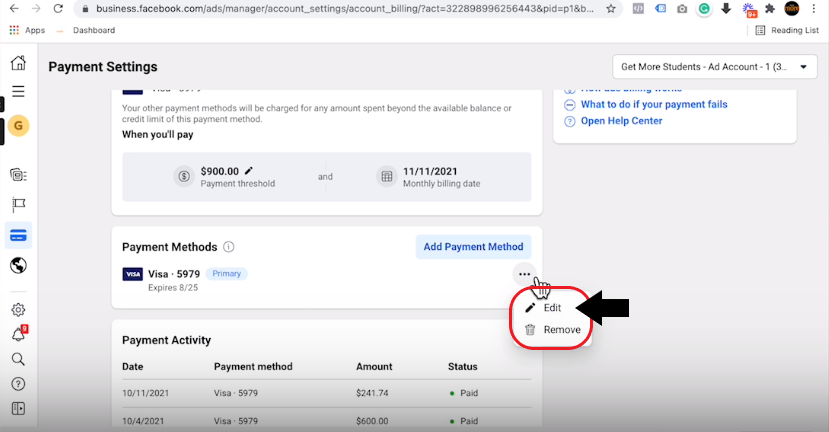Open the Grammarly extension icon
The height and width of the screenshot is (432, 829).
coord(704,8)
